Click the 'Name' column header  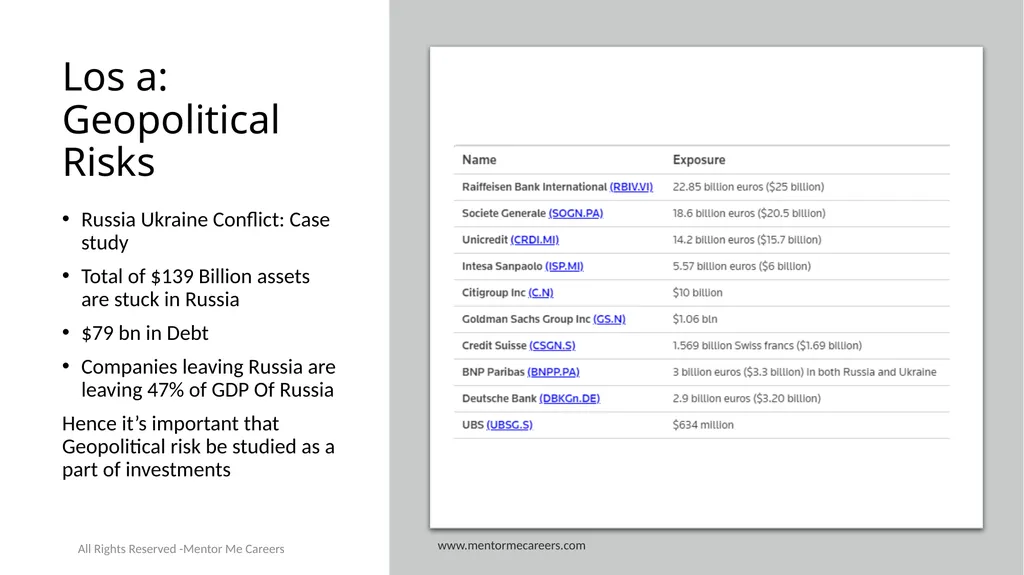pos(479,160)
